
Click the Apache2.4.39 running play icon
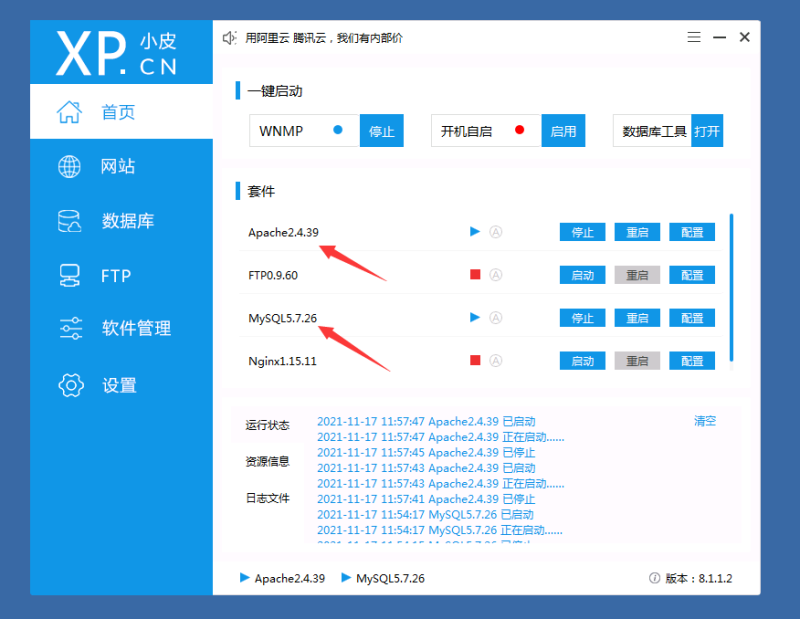[475, 232]
